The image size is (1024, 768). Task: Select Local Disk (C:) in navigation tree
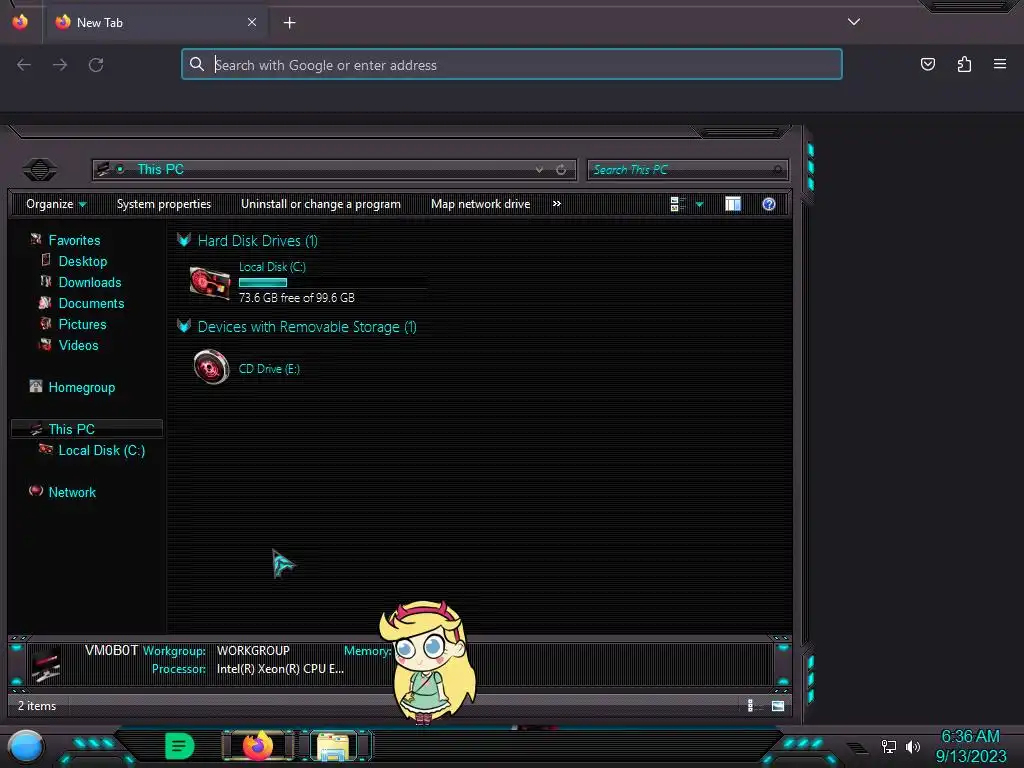coord(101,450)
